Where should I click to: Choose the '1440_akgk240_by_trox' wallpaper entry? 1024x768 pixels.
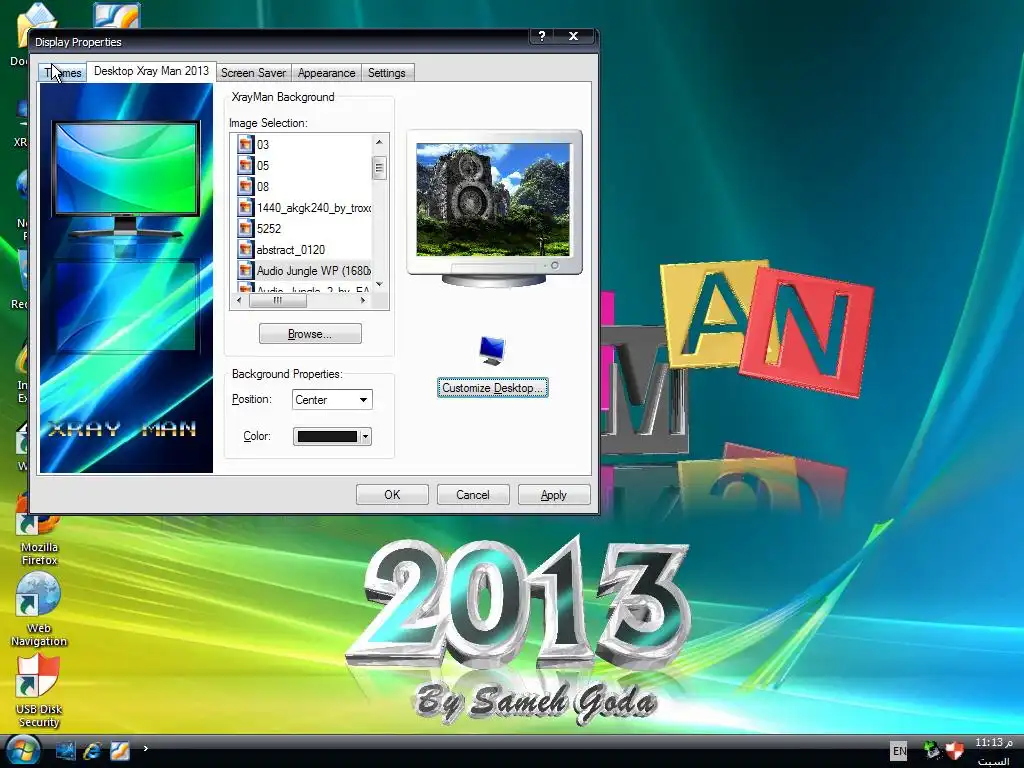coord(313,208)
